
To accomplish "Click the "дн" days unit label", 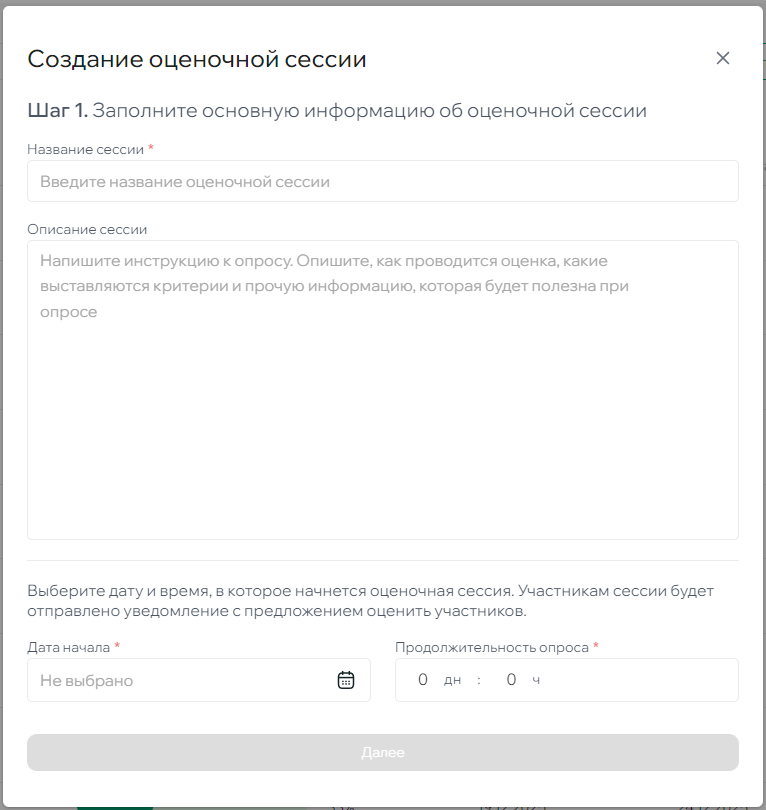I will click(x=453, y=681).
